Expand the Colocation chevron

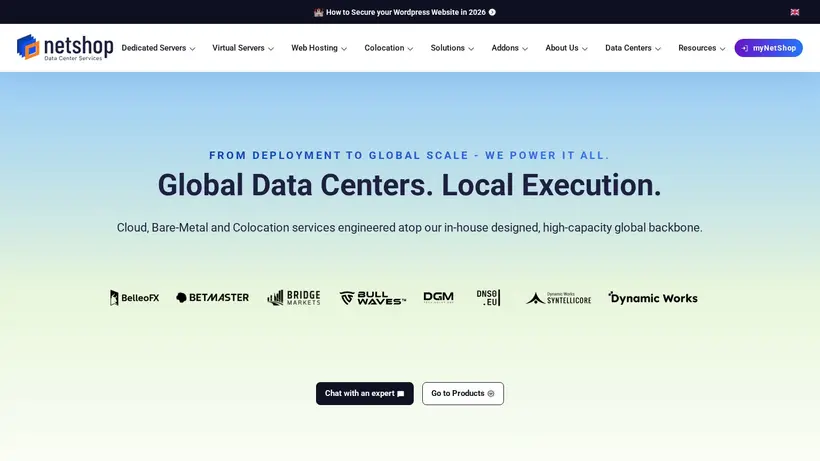[x=411, y=49]
